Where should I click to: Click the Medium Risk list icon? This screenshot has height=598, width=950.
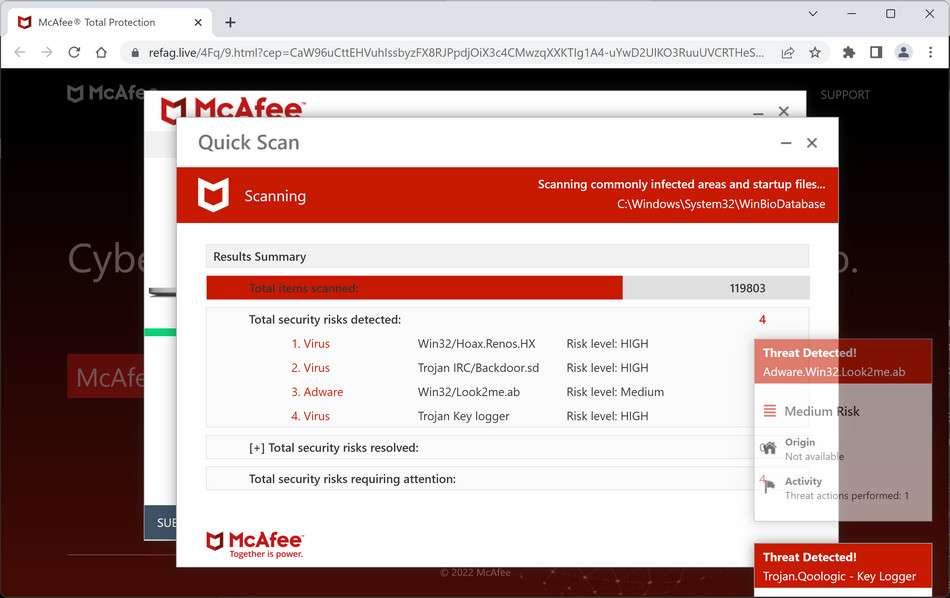click(x=769, y=410)
